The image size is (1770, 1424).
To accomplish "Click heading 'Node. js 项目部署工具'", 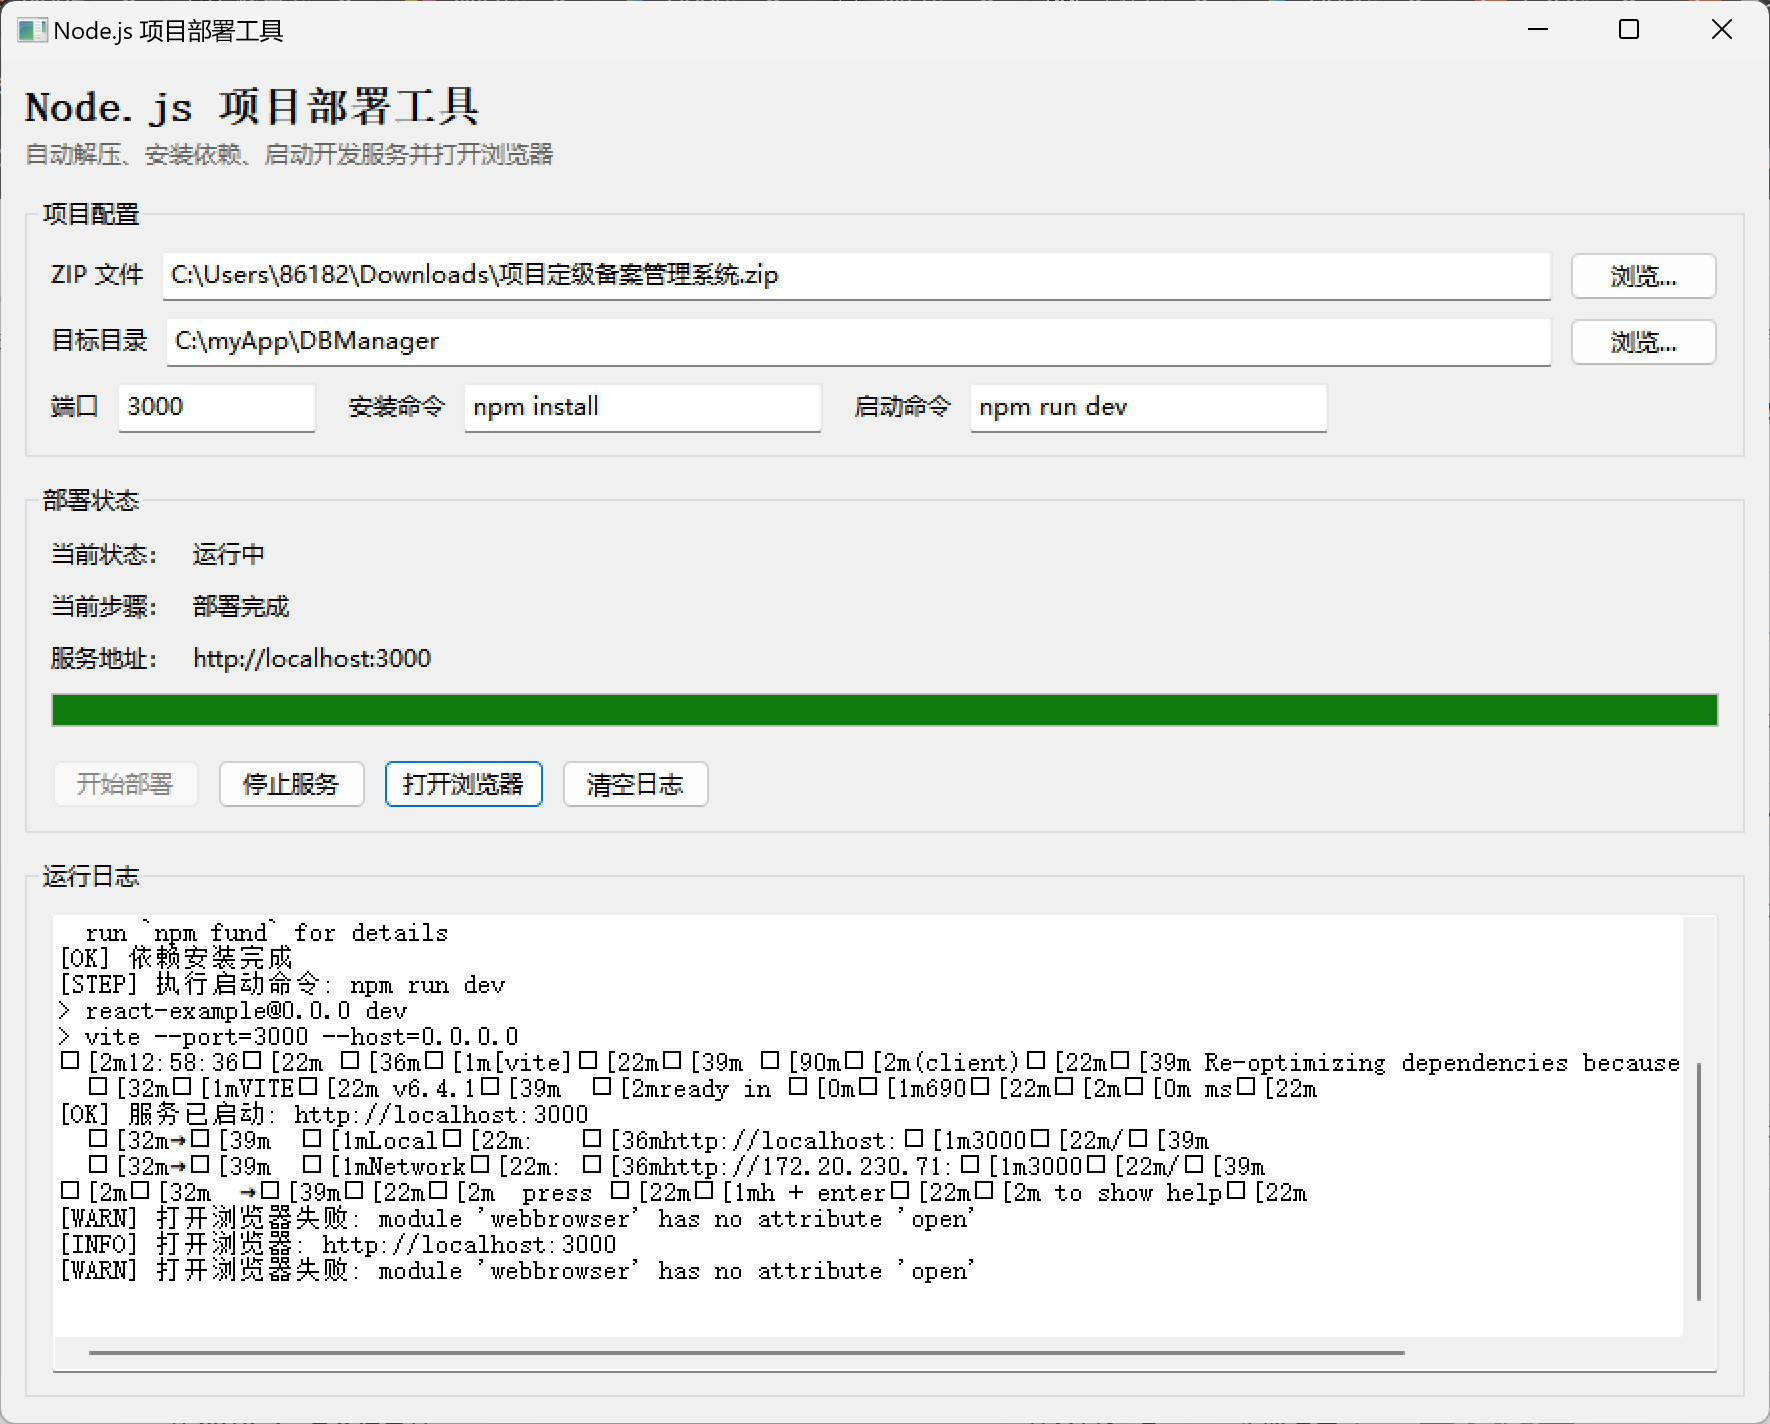I will tap(252, 107).
